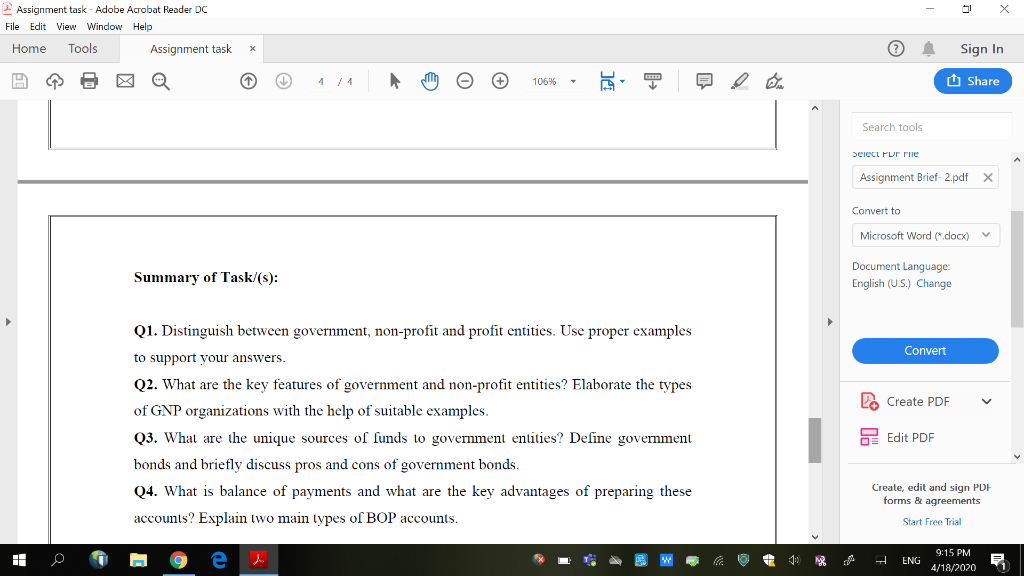Click the blue Convert button
The image size is (1024, 576).
pos(925,351)
